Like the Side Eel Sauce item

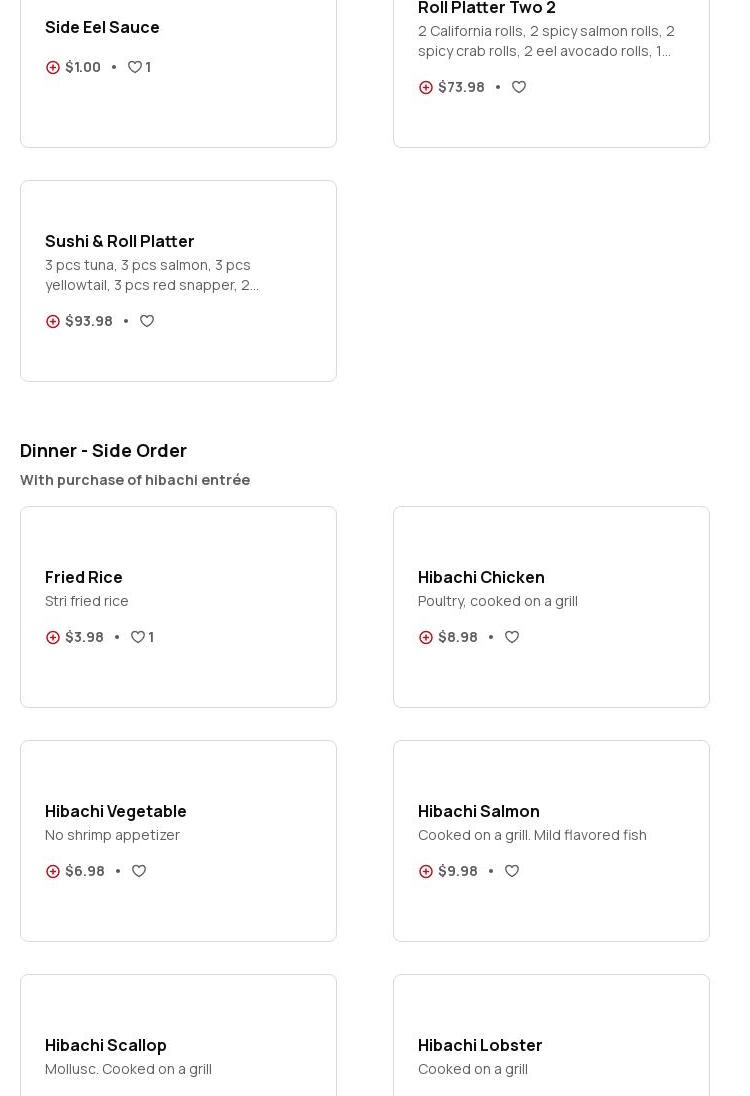pos(135,67)
